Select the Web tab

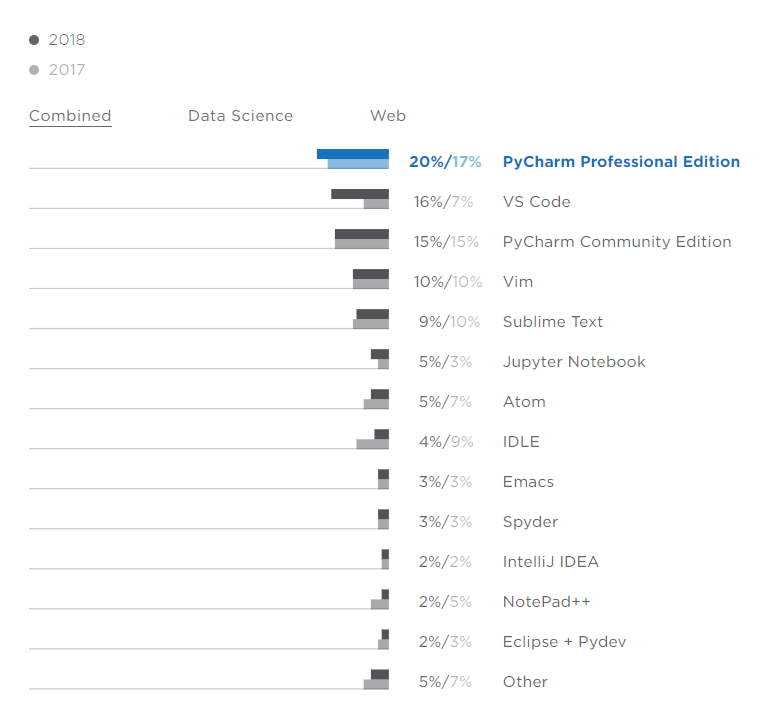coord(388,116)
